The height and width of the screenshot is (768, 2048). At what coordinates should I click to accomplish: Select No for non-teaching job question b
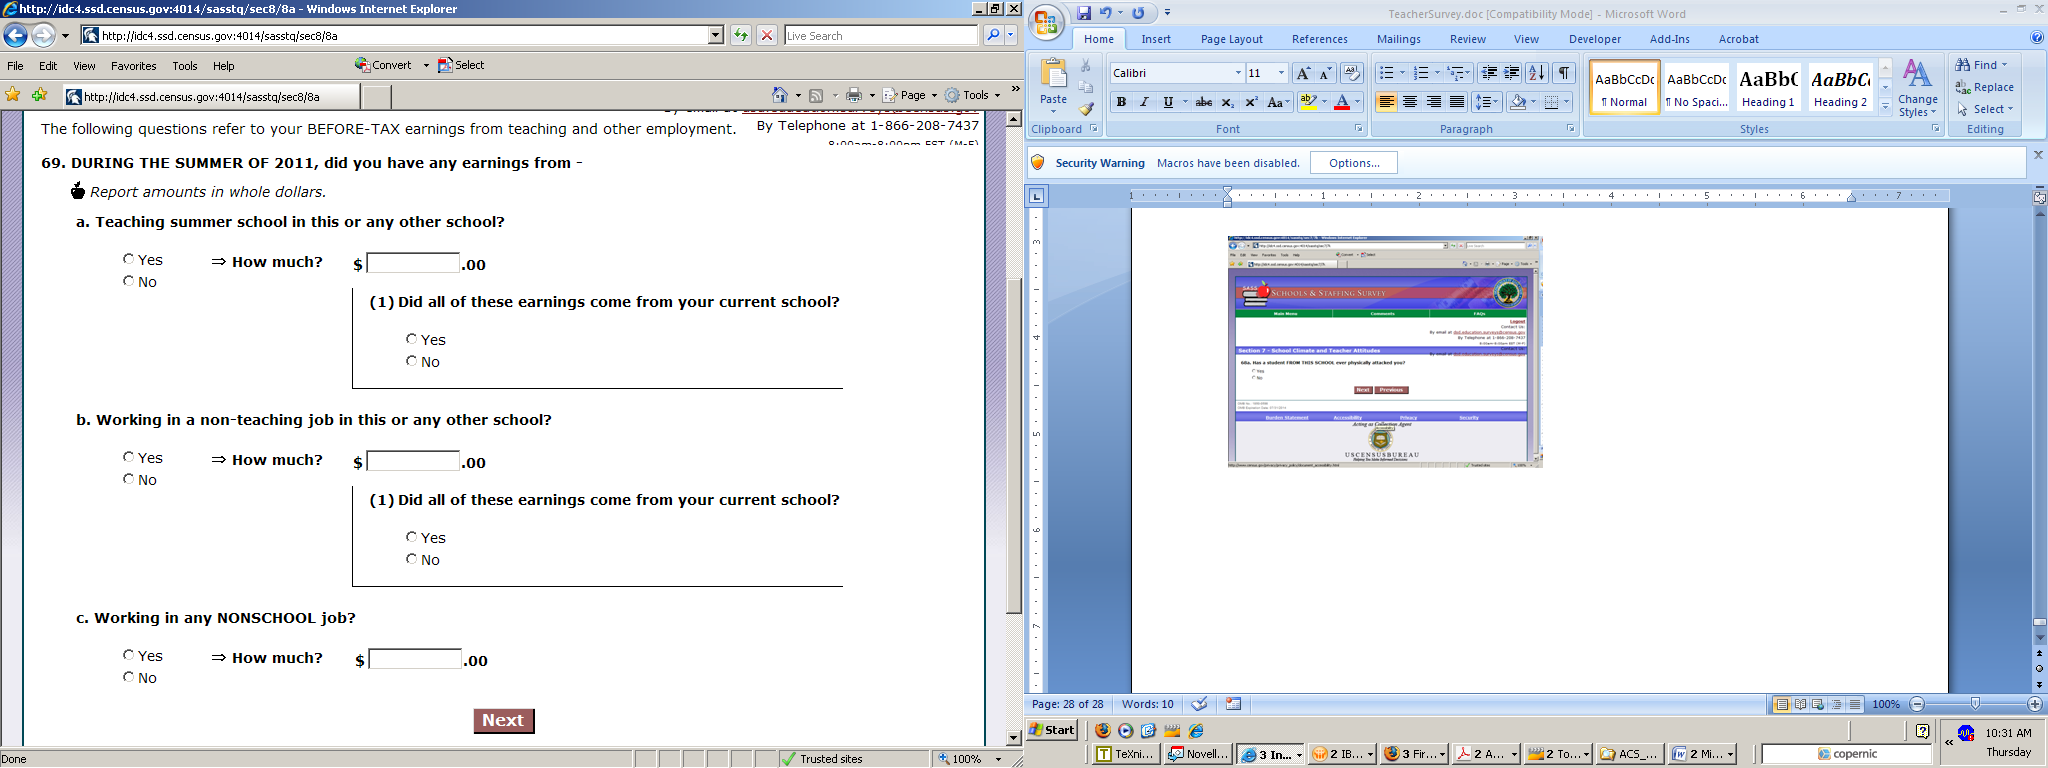pos(129,479)
